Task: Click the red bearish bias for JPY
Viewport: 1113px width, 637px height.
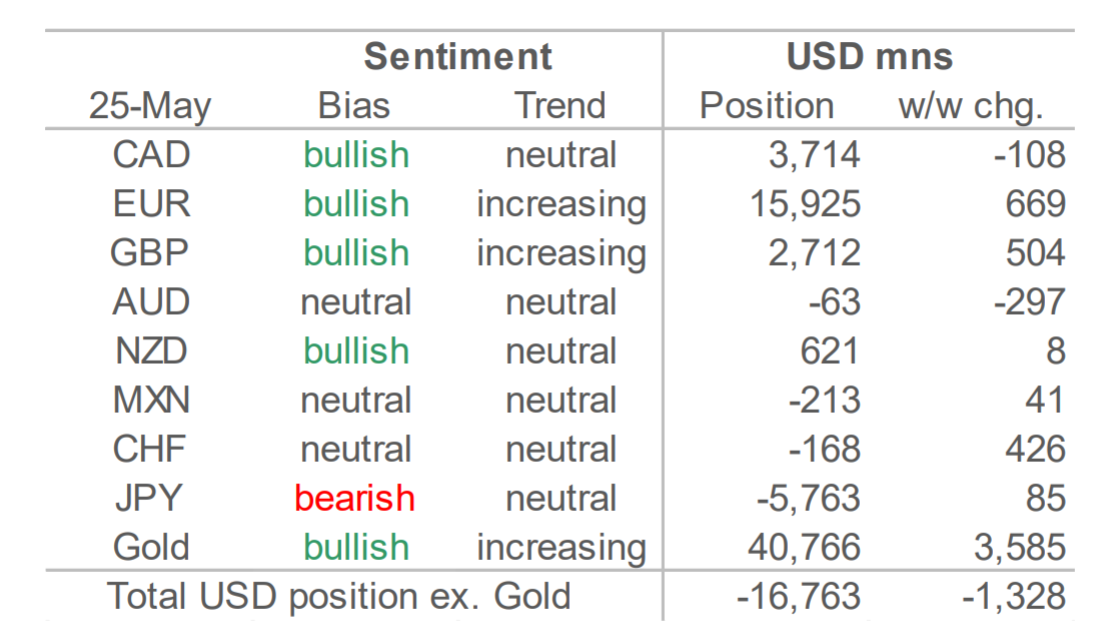Action: 355,498
